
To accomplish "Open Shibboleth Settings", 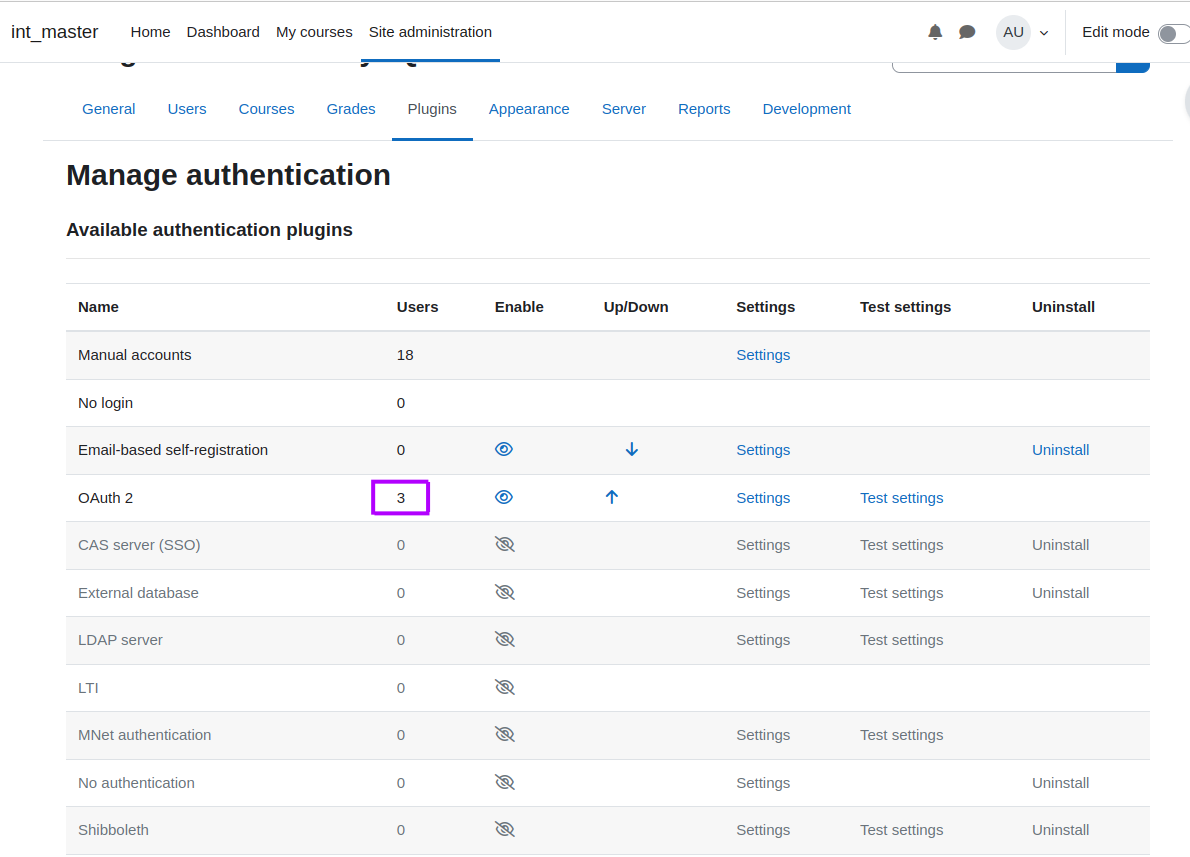I will coord(763,830).
